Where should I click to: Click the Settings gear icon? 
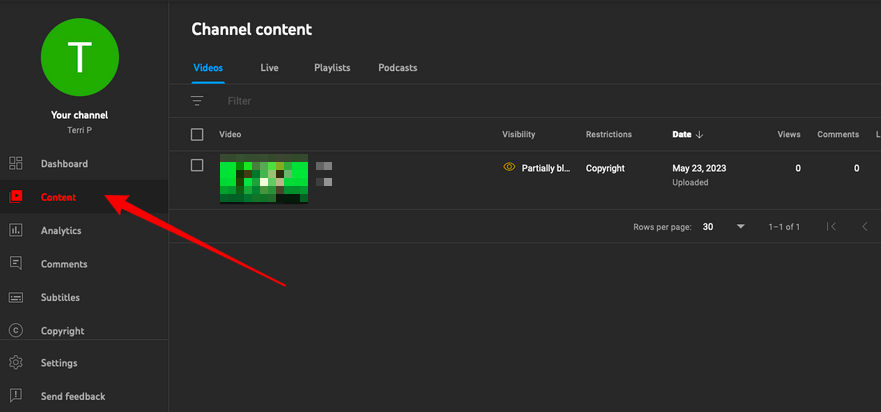16,363
